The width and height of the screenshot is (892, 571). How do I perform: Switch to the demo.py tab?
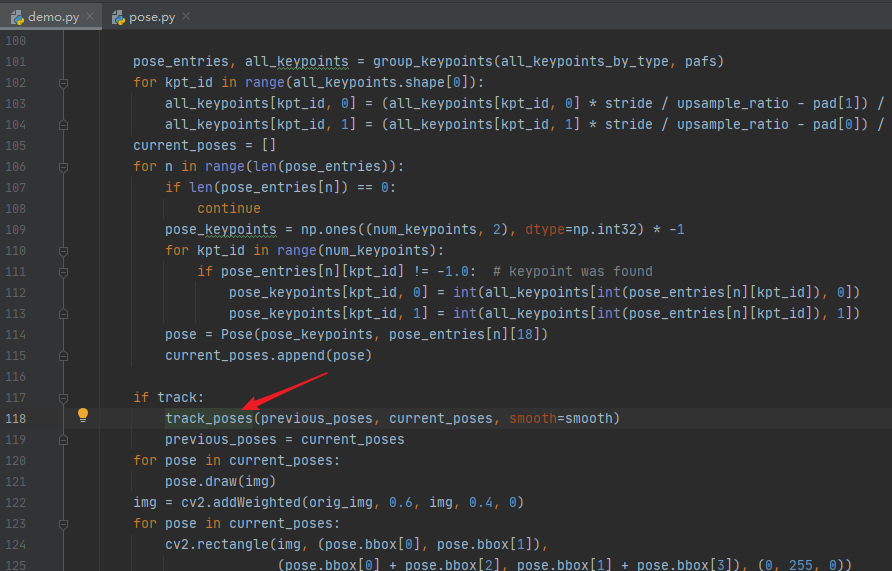tap(52, 17)
